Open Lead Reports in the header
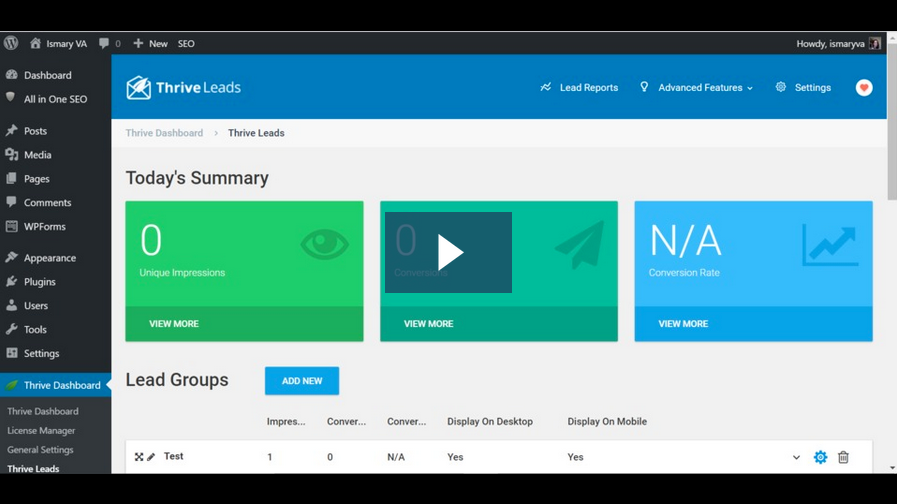 pos(579,88)
